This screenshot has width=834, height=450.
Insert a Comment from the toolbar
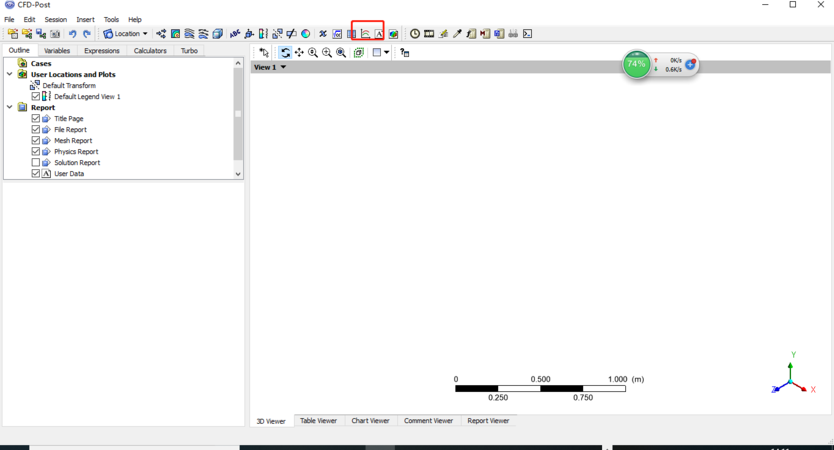379,34
